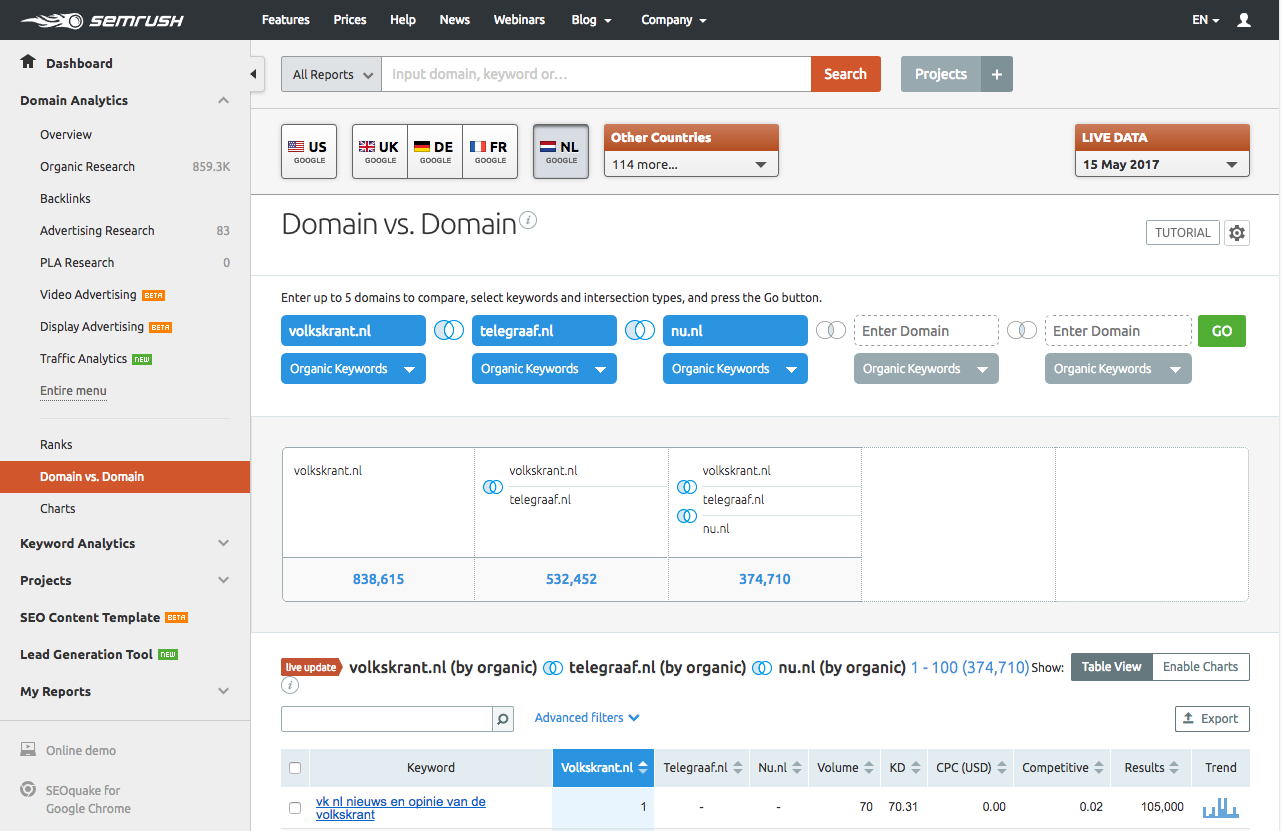Click the Dashboard home icon
Image resolution: width=1282 pixels, height=831 pixels.
point(28,62)
